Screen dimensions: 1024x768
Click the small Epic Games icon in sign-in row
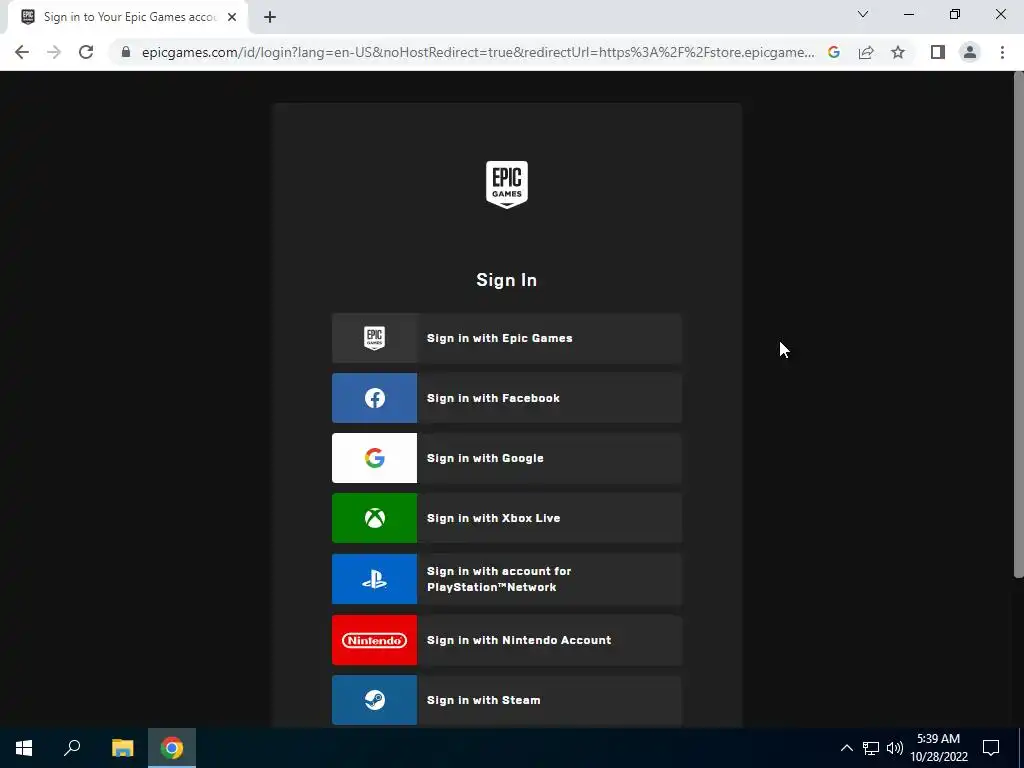374,338
